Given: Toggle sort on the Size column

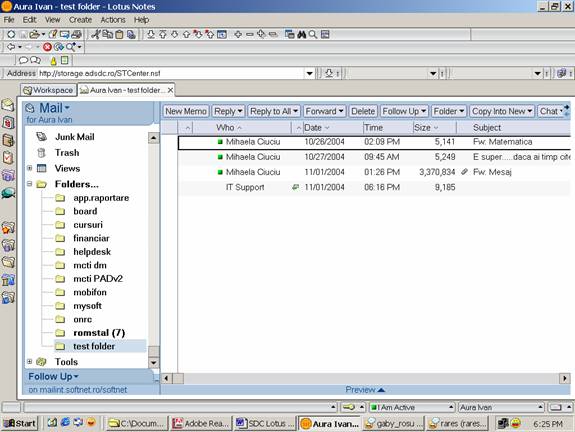Looking at the screenshot, I should tap(426, 128).
